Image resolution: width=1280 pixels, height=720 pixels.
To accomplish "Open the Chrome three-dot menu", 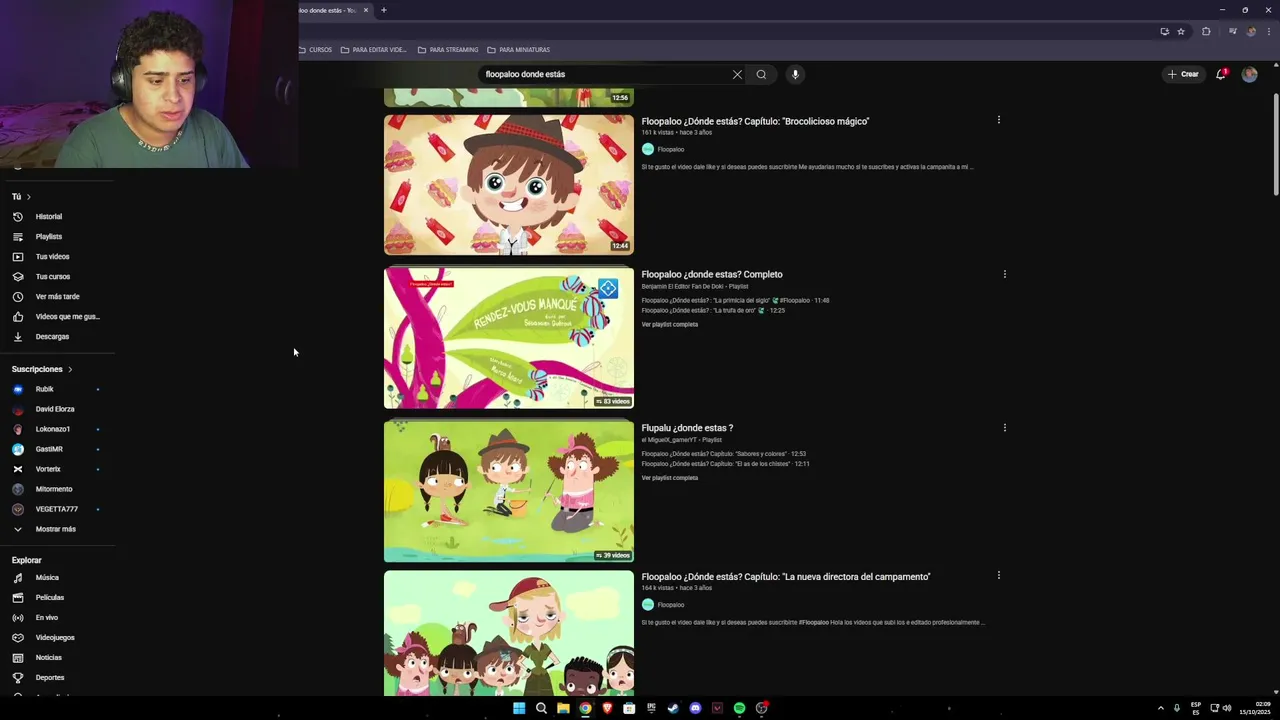I will (1268, 31).
